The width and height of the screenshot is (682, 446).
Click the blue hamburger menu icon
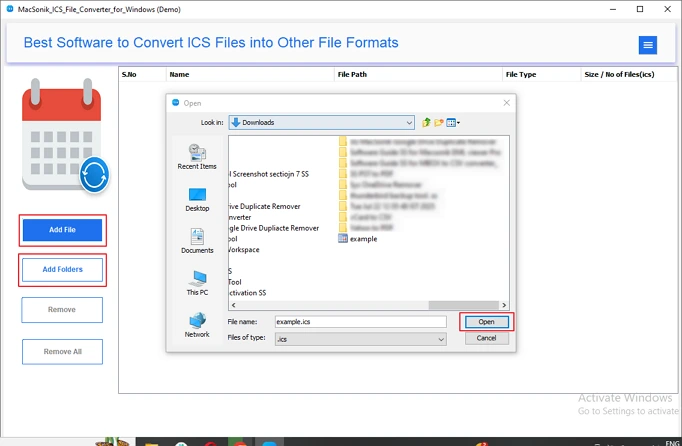click(x=648, y=45)
